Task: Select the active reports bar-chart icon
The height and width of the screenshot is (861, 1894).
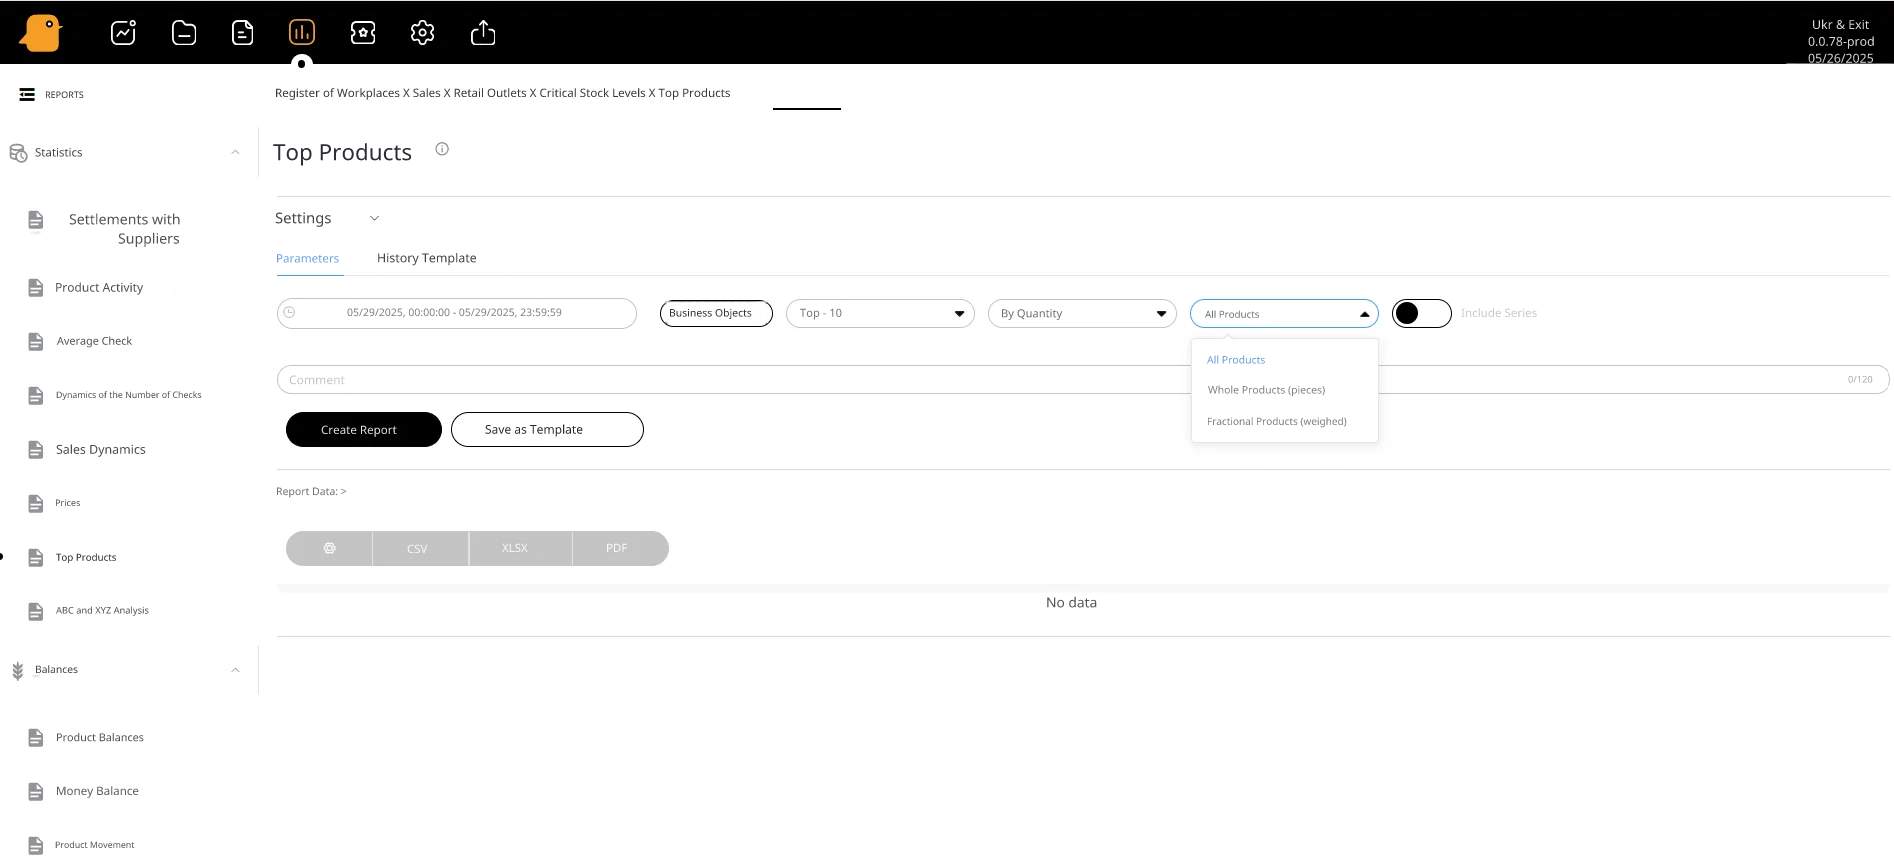Action: pyautogui.click(x=301, y=33)
